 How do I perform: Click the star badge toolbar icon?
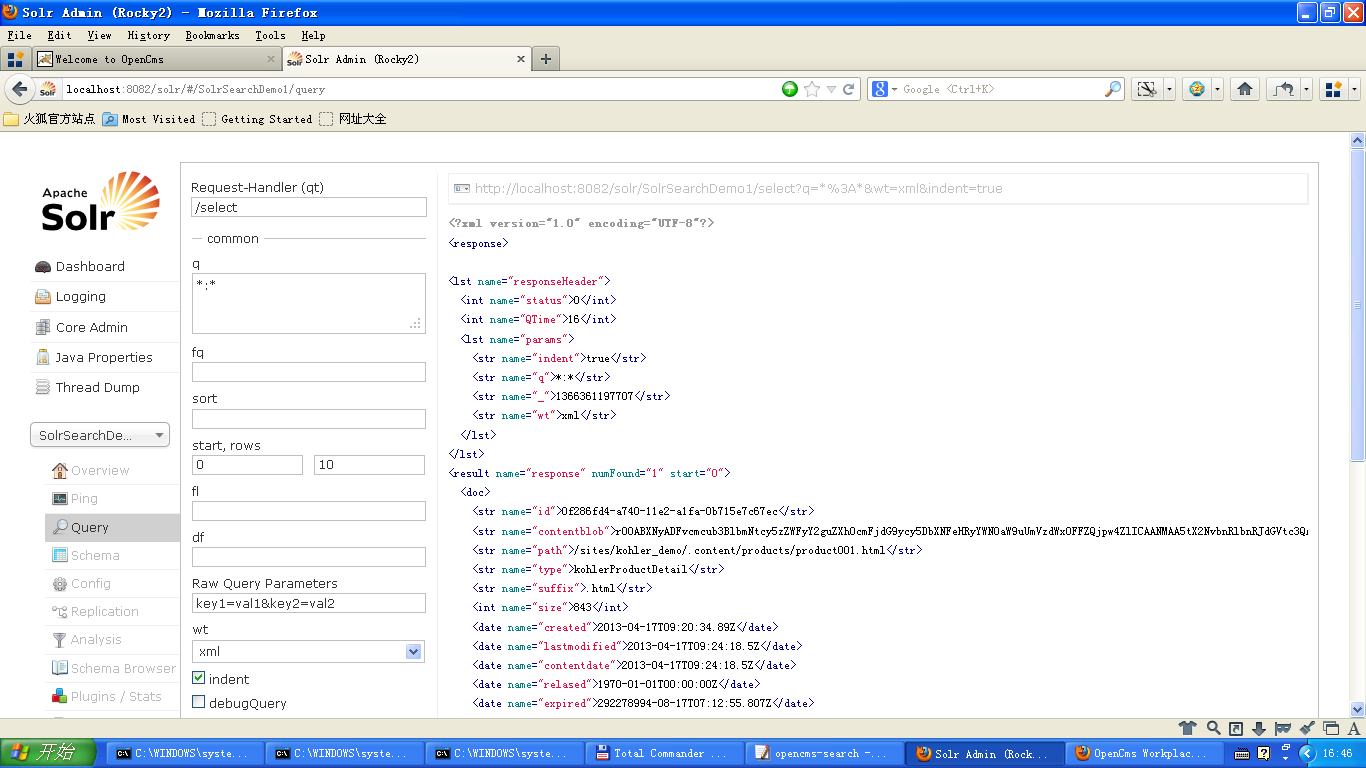(x=1197, y=89)
